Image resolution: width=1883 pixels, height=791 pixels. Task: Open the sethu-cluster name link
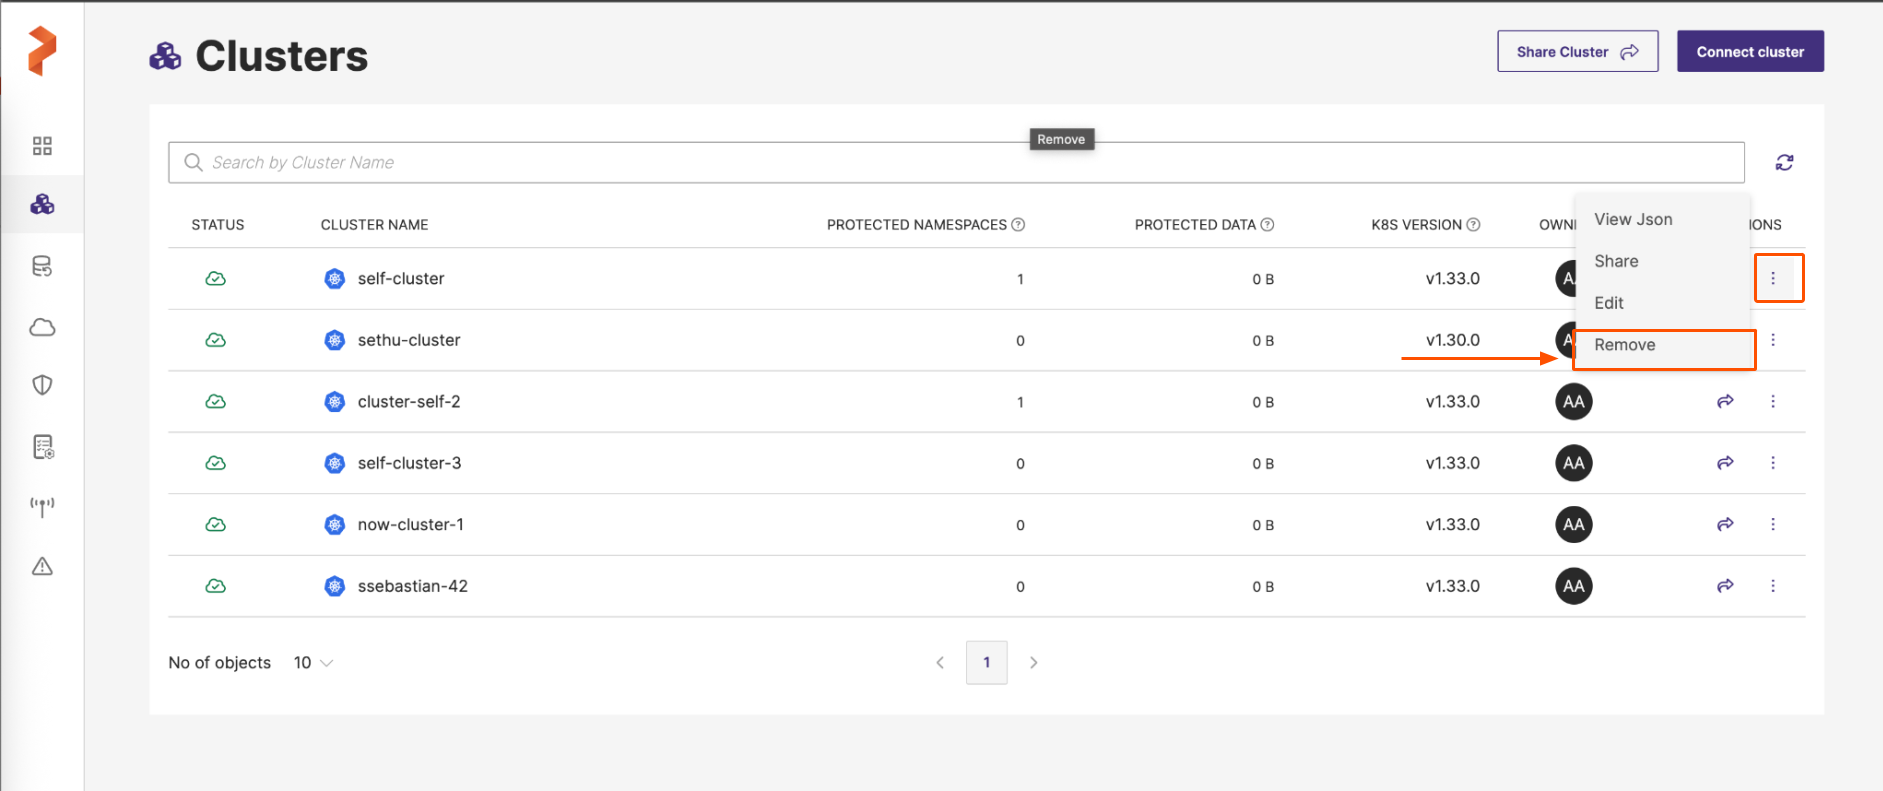[409, 341]
